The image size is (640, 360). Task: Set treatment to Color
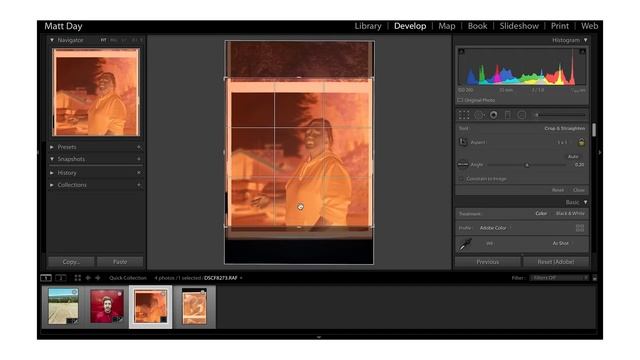pyautogui.click(x=541, y=213)
